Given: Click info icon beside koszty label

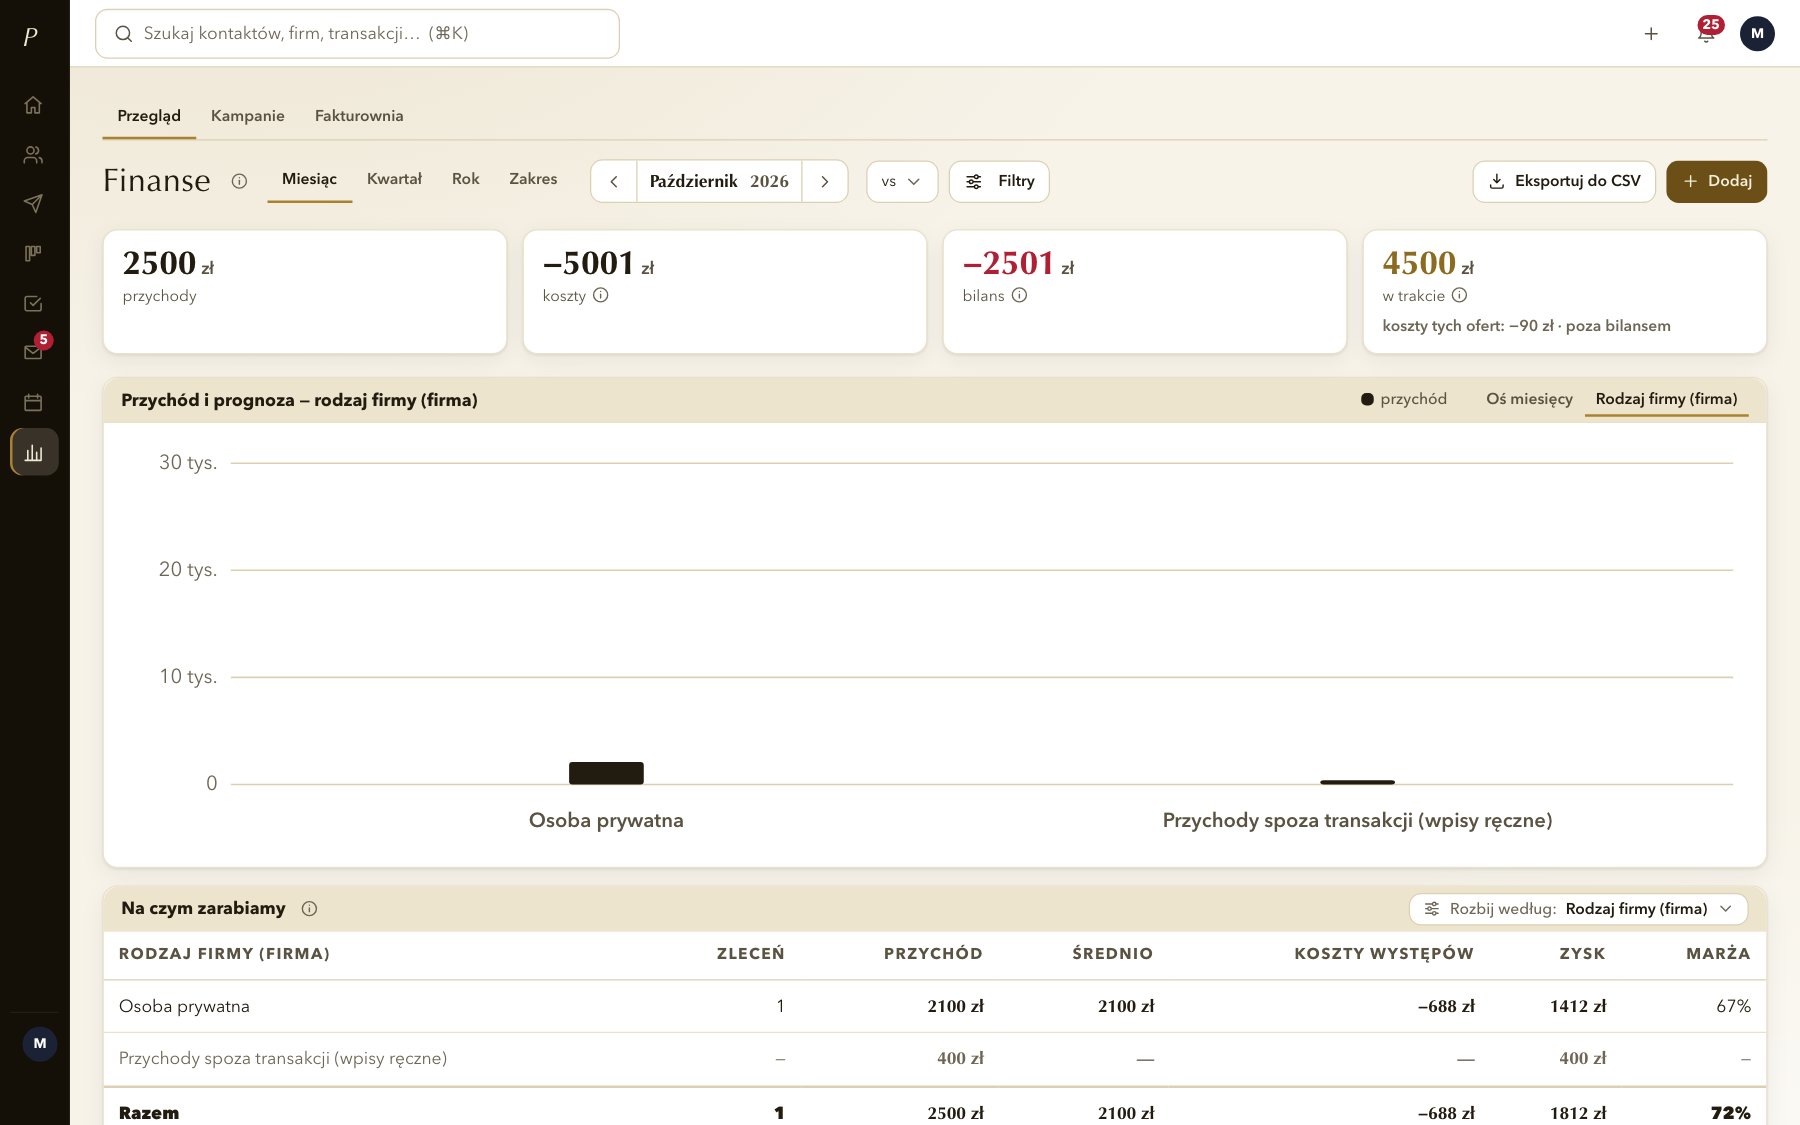Looking at the screenshot, I should 600,295.
